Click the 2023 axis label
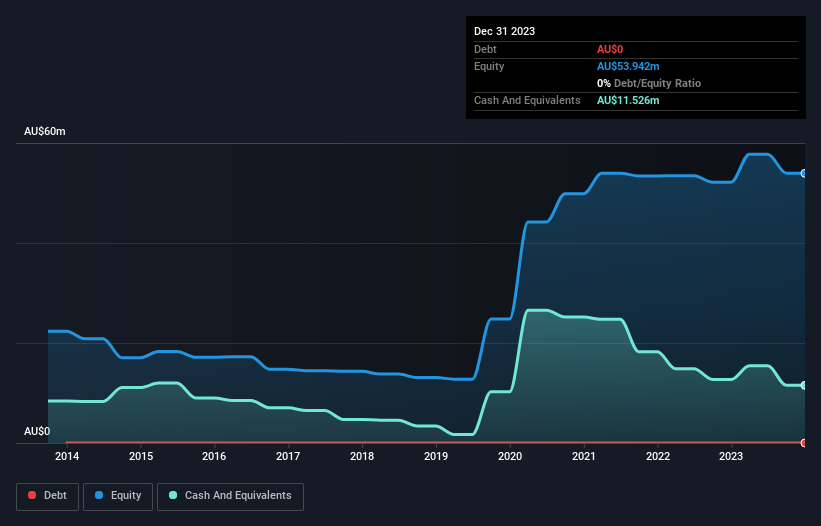This screenshot has height=526, width=821. coord(731,456)
